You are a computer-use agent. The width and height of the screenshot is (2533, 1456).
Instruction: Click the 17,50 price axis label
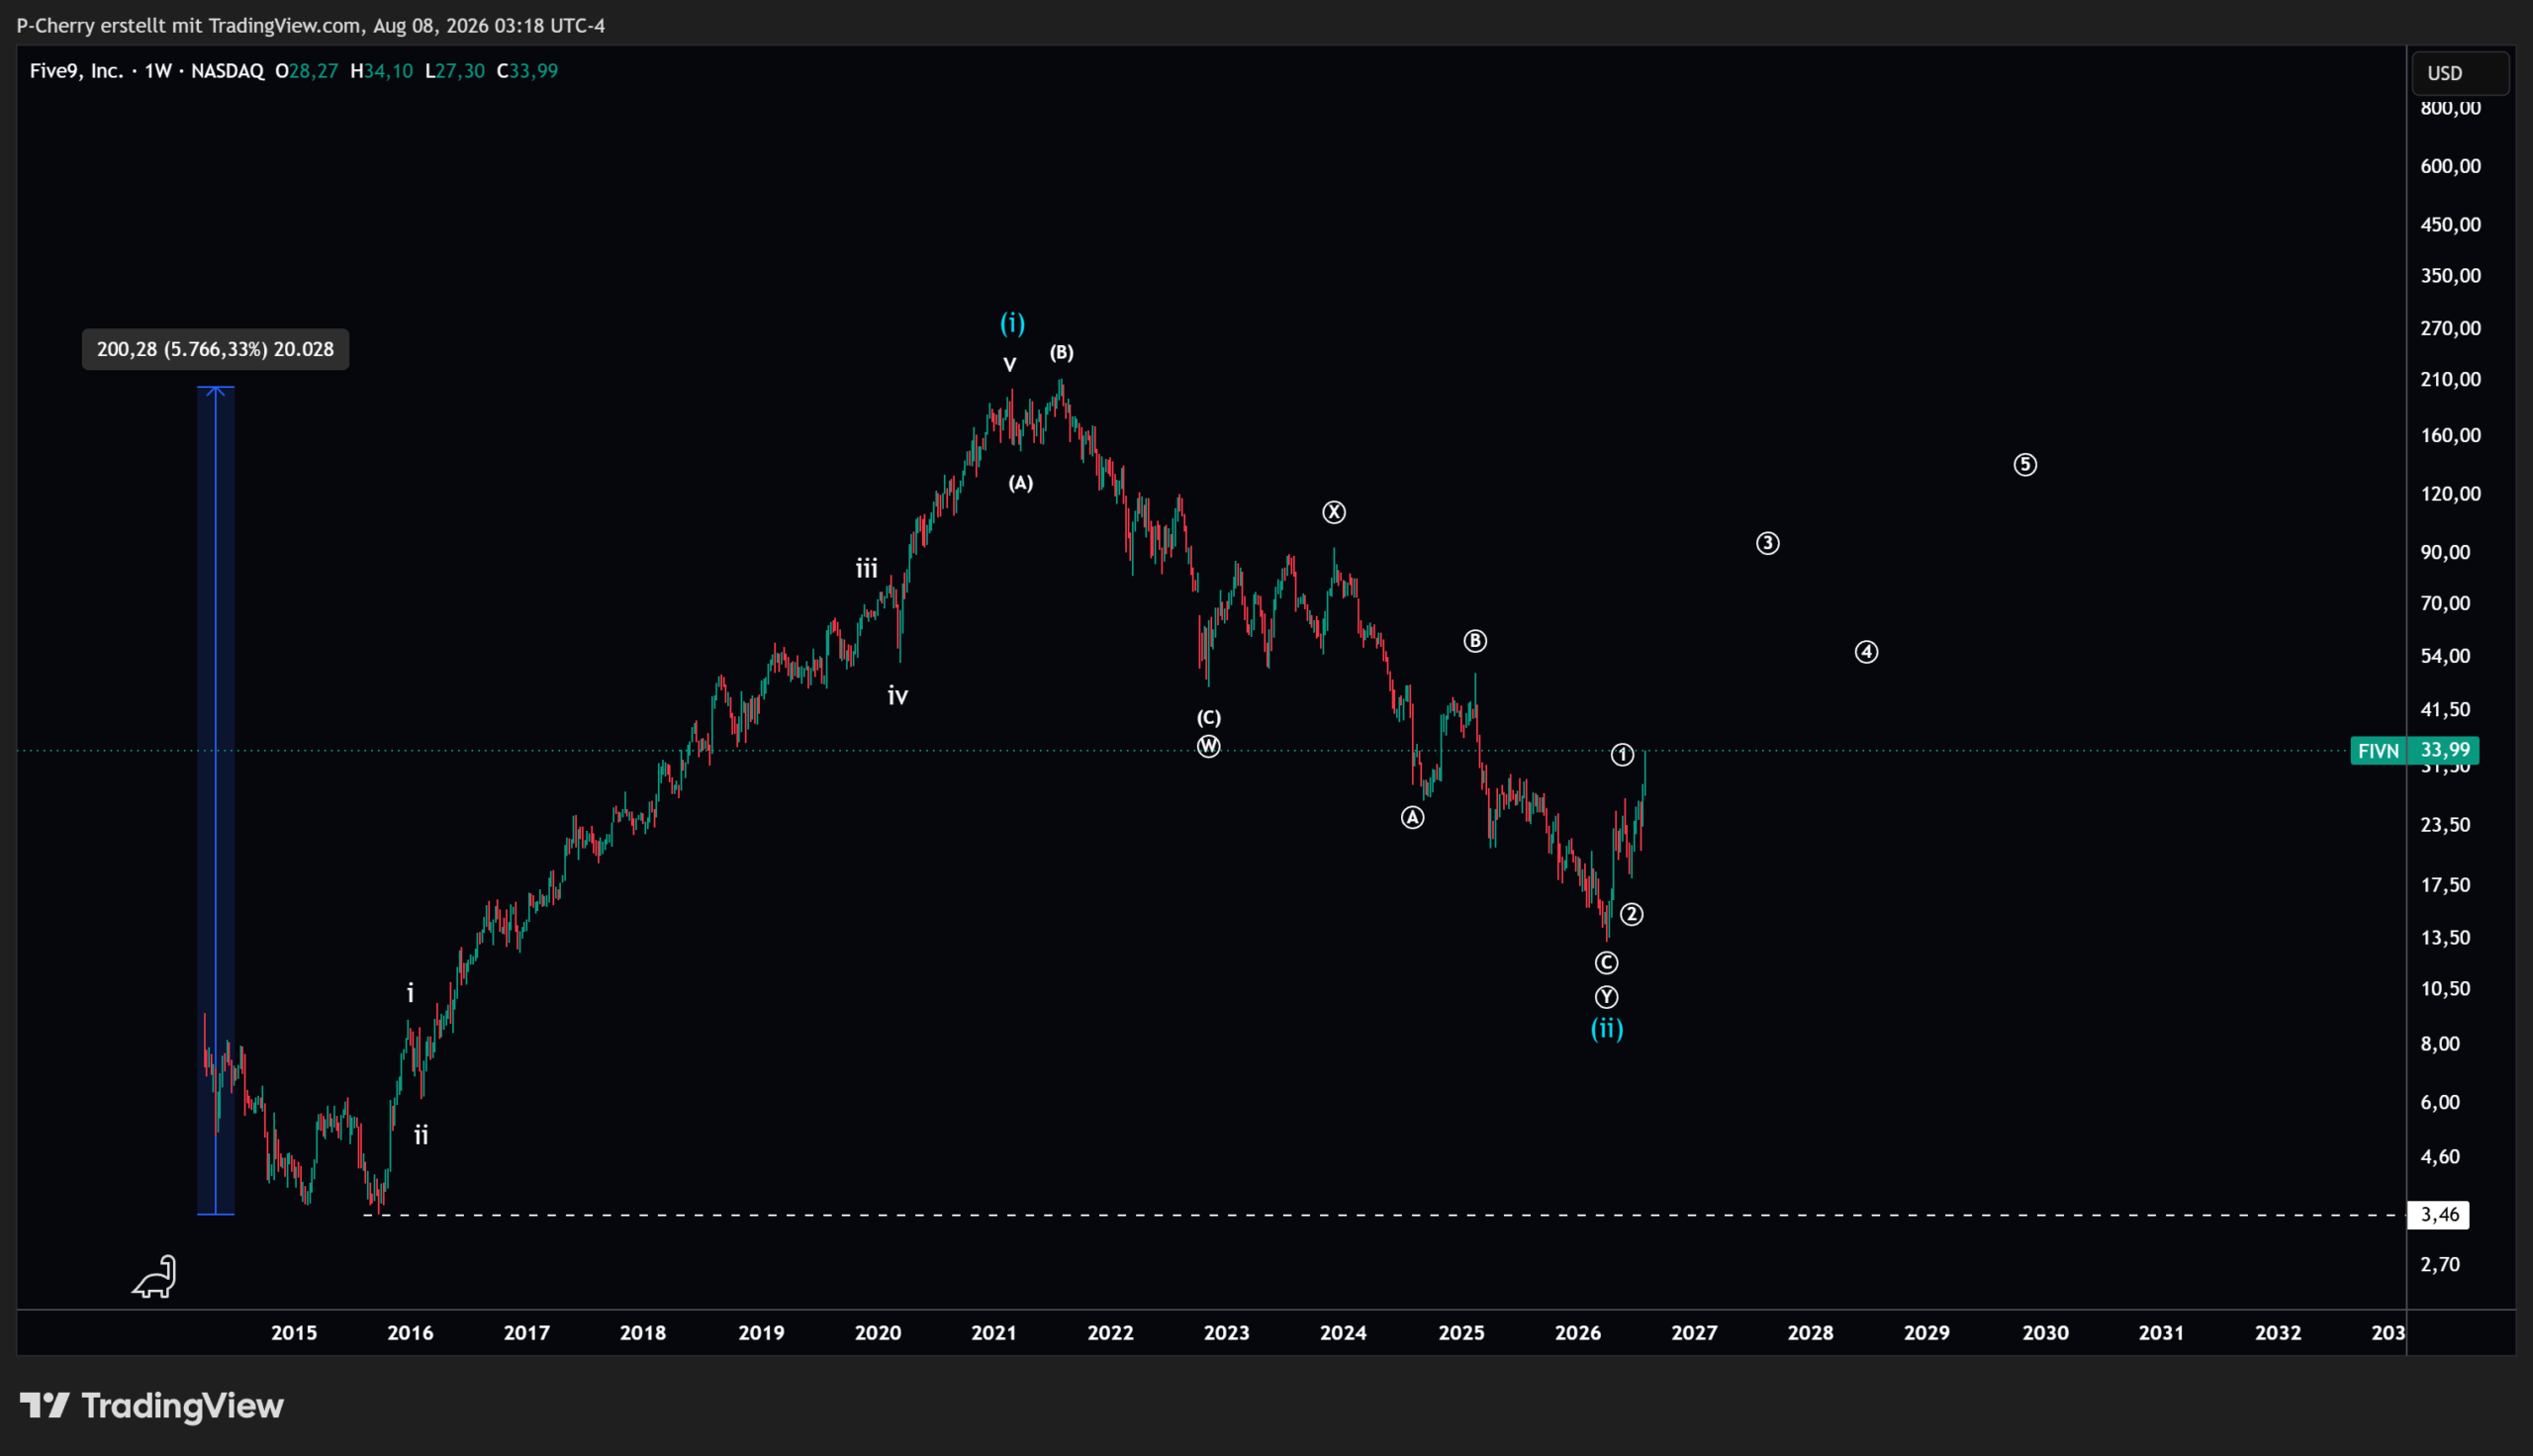coord(2445,885)
